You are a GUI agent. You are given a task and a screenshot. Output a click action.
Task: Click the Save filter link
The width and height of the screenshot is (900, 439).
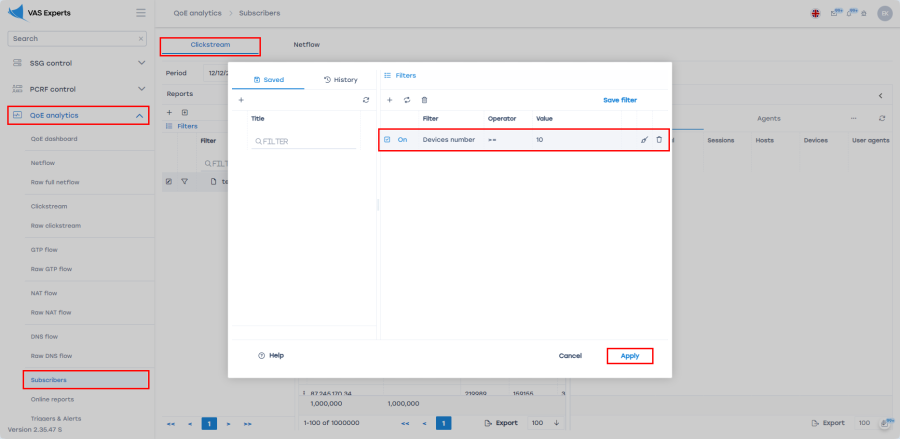(619, 100)
